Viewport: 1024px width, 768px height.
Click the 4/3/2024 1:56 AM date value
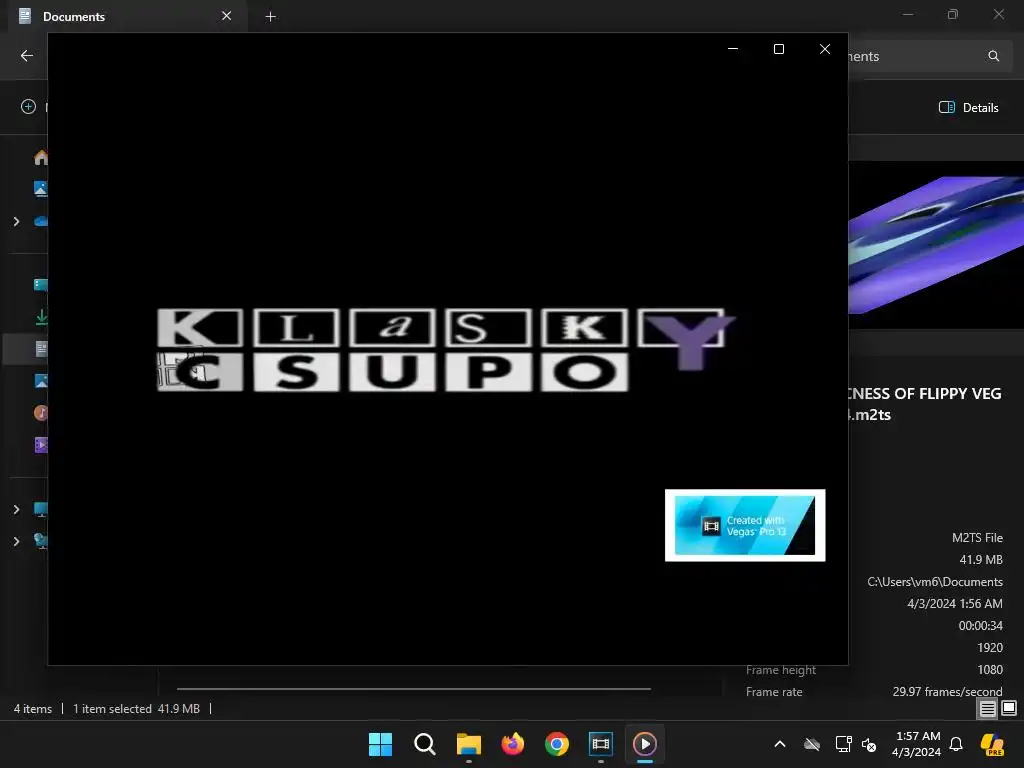point(955,603)
